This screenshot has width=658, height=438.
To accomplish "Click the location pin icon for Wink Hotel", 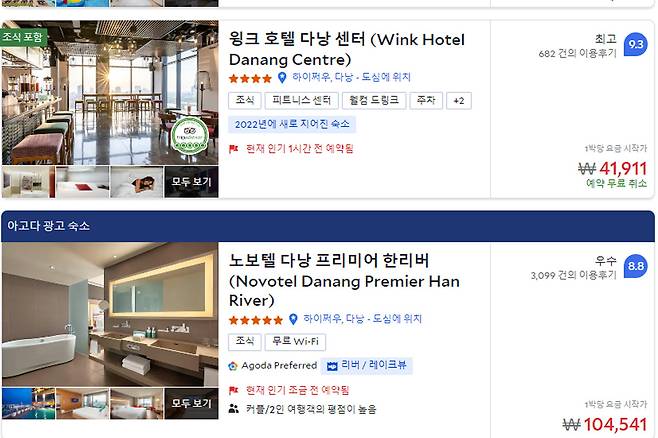I will 282,78.
